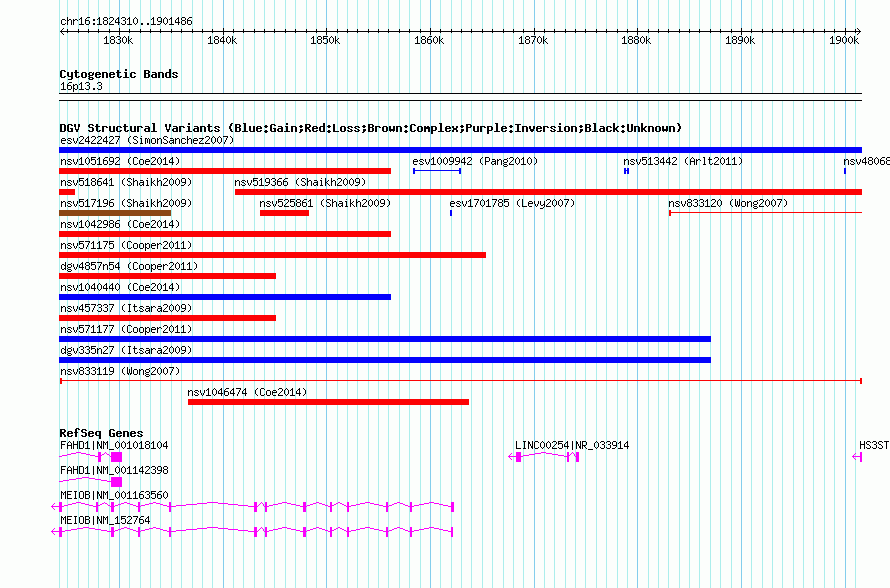
Task: Click the ruler's left arrowhead
Action: pyautogui.click(x=62, y=32)
